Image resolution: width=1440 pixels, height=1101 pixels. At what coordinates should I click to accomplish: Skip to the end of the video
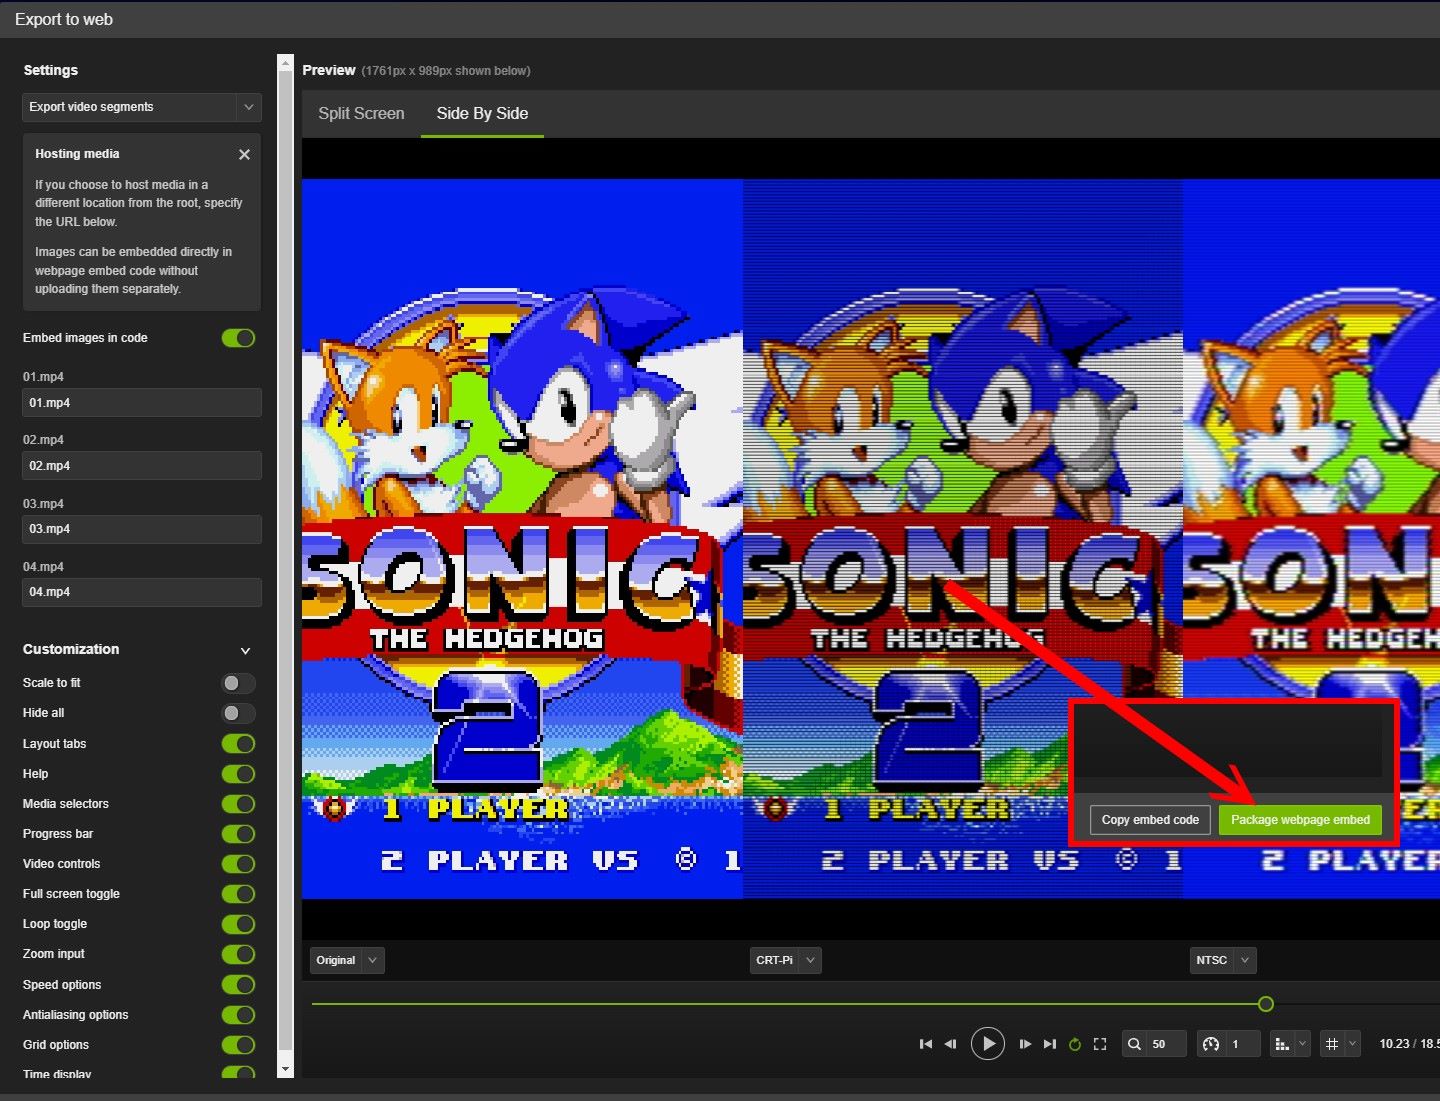1049,1044
